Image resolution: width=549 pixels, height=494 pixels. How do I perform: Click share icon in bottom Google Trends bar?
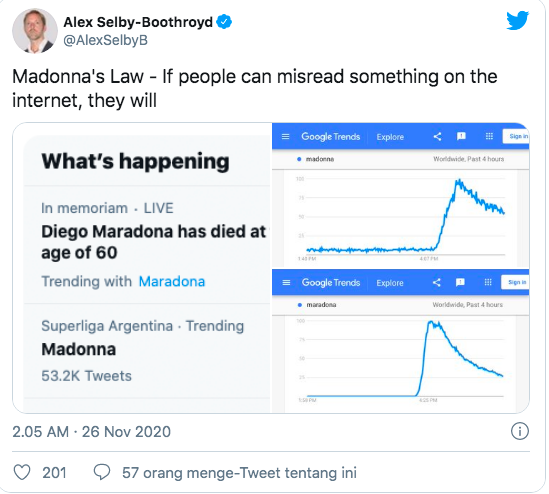click(437, 282)
